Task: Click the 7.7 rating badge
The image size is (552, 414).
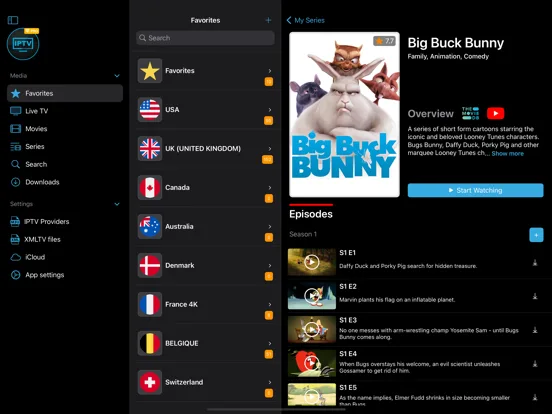Action: click(x=384, y=41)
